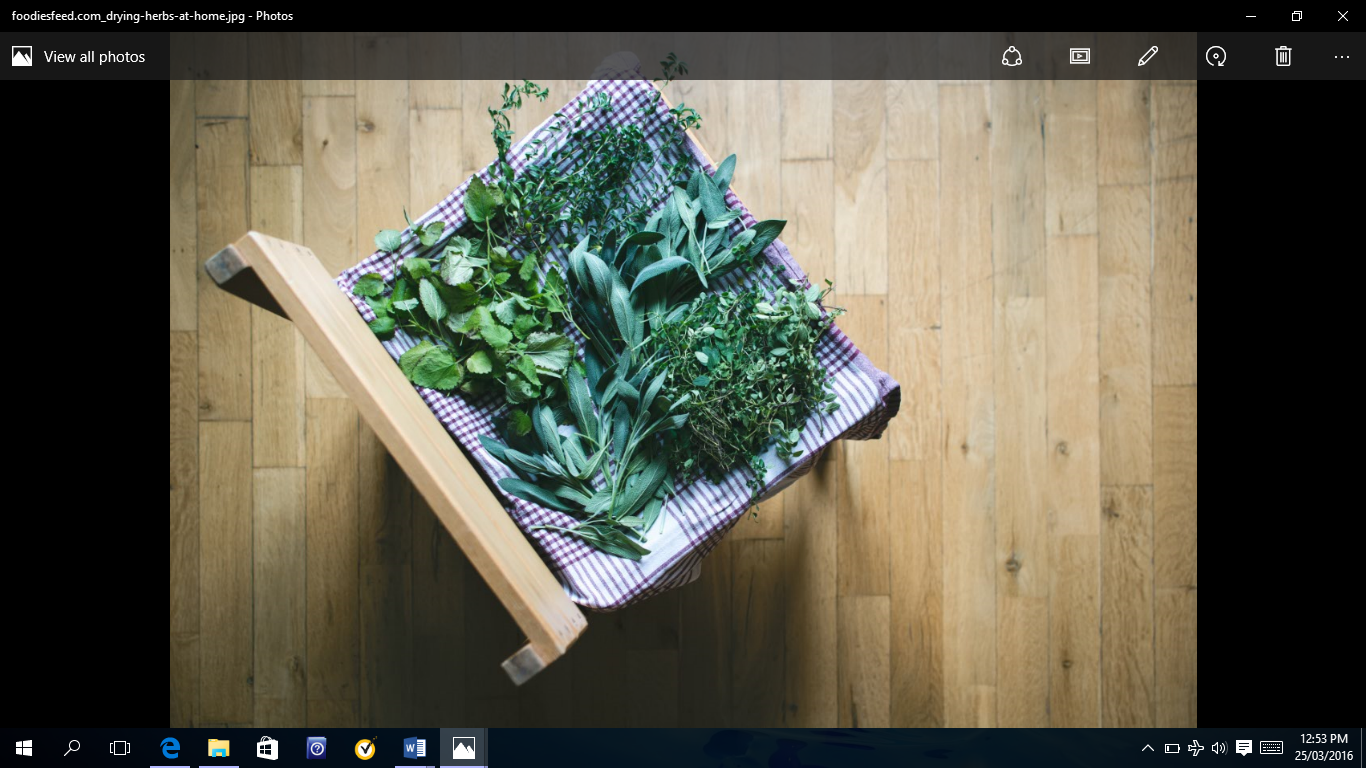Show hidden system tray icons chevron

click(1148, 748)
